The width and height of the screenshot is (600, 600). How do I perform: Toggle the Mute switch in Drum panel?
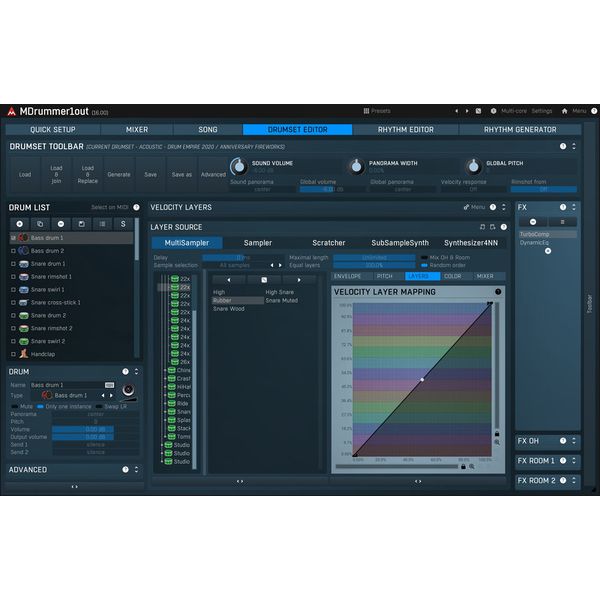pyautogui.click(x=15, y=406)
